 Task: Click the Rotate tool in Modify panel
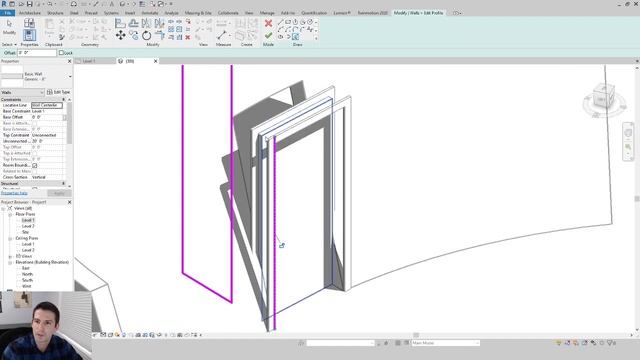coord(147,36)
